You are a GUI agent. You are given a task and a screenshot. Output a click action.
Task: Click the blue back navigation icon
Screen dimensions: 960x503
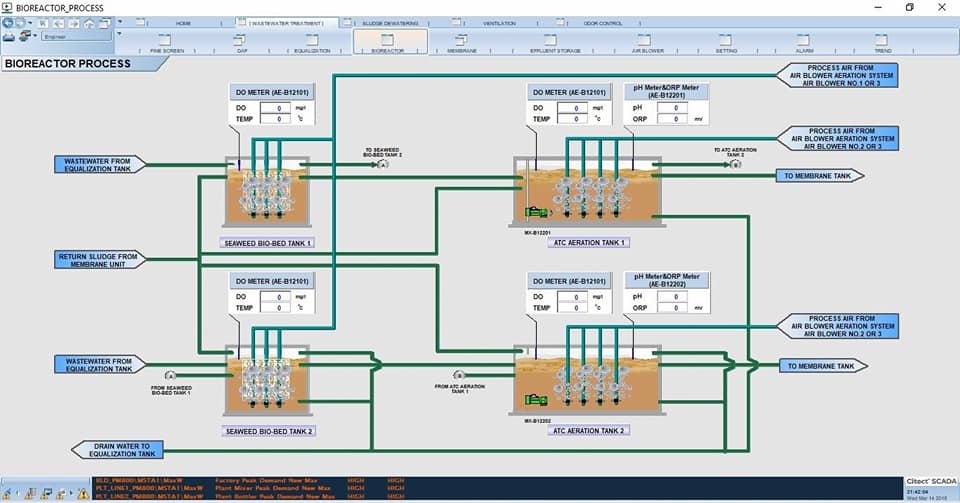point(8,23)
